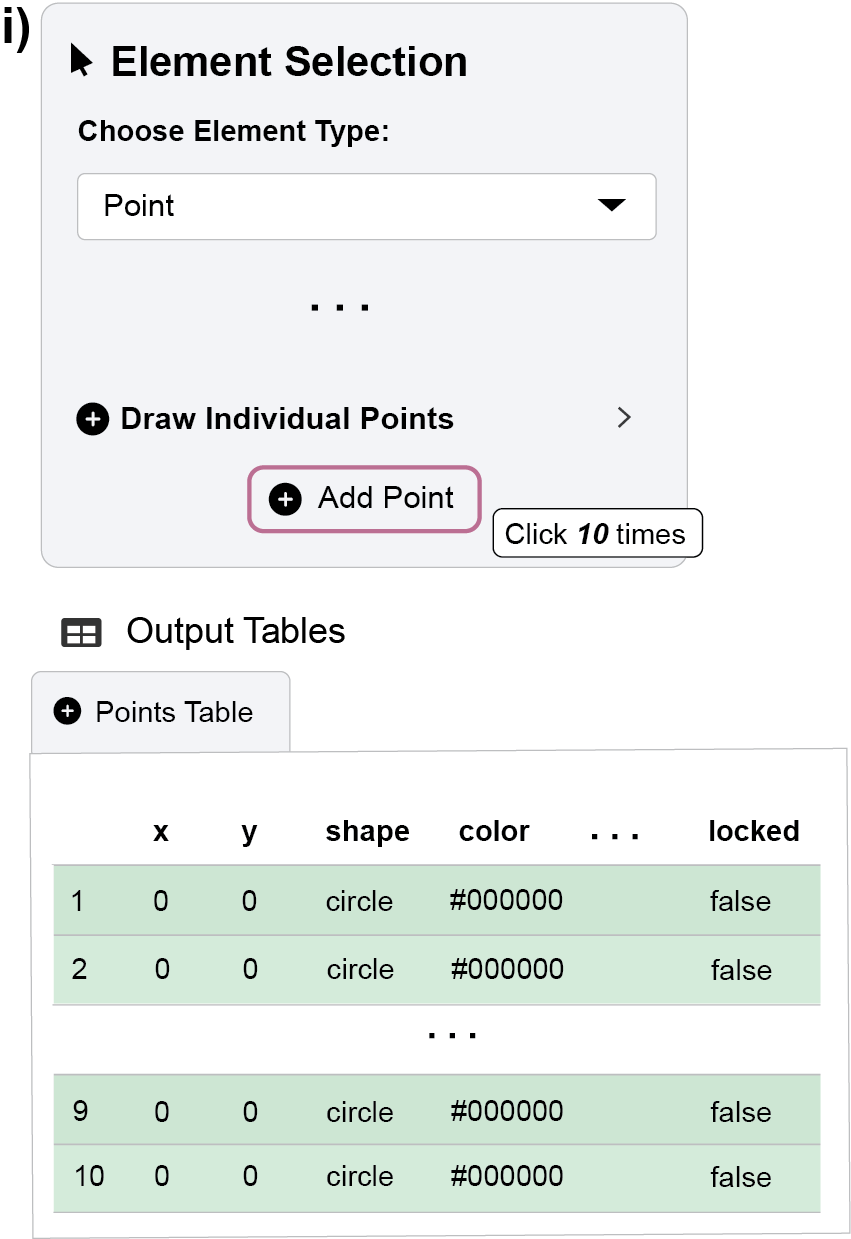Image resolution: width=851 pixels, height=1239 pixels.
Task: Select row 9 in the Points Table
Action: coord(80,1112)
